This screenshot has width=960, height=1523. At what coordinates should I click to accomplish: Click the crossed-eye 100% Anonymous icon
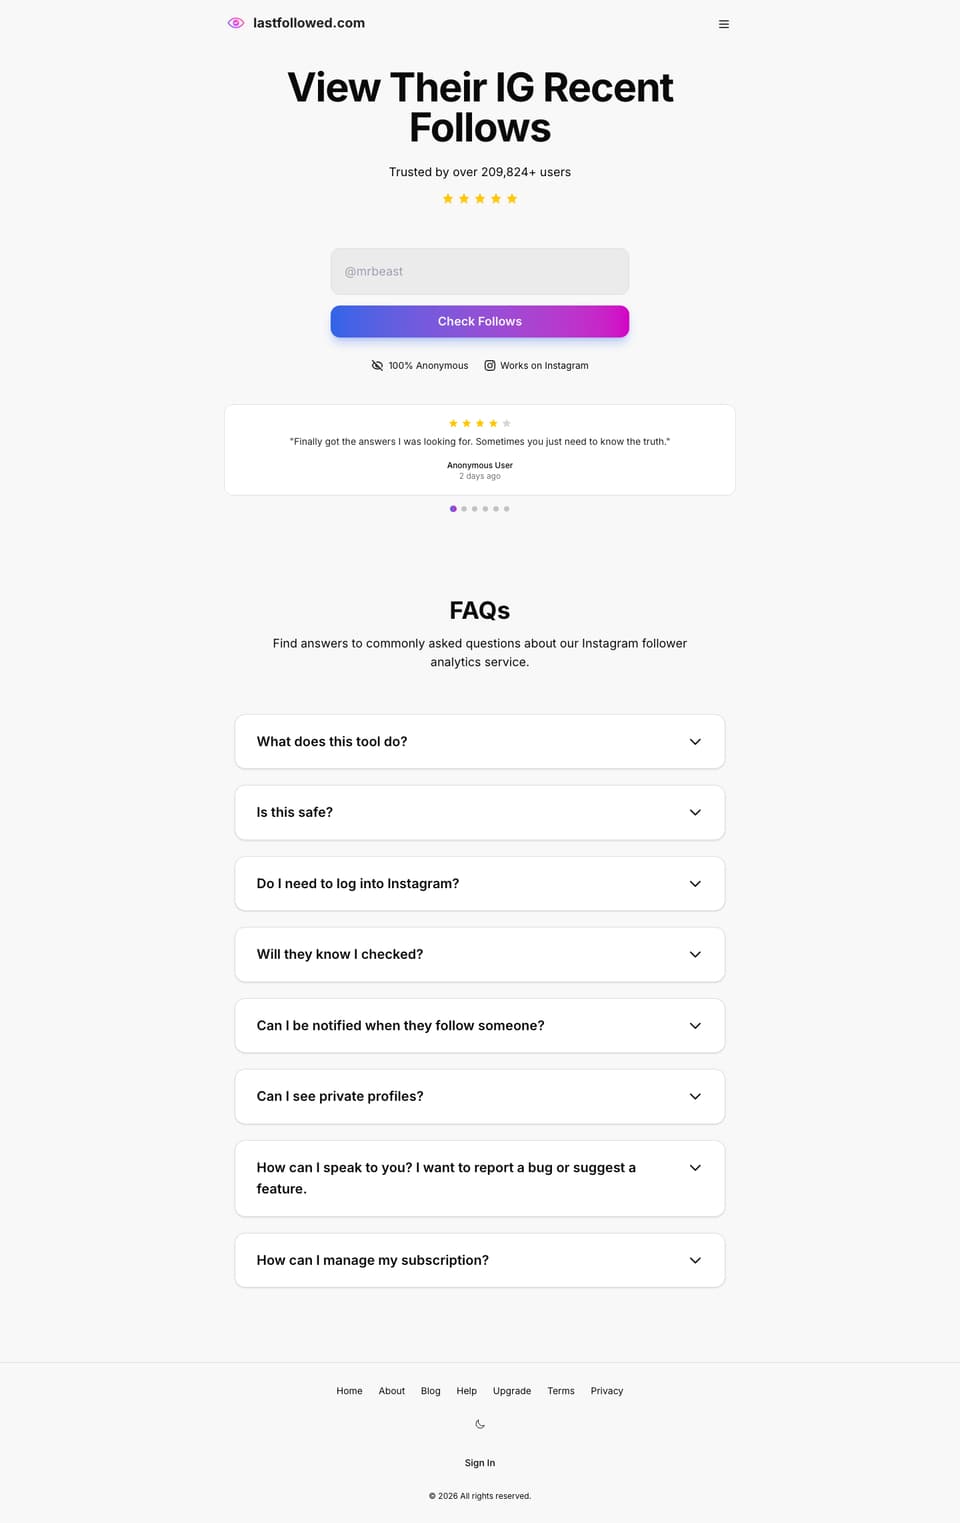coord(377,365)
